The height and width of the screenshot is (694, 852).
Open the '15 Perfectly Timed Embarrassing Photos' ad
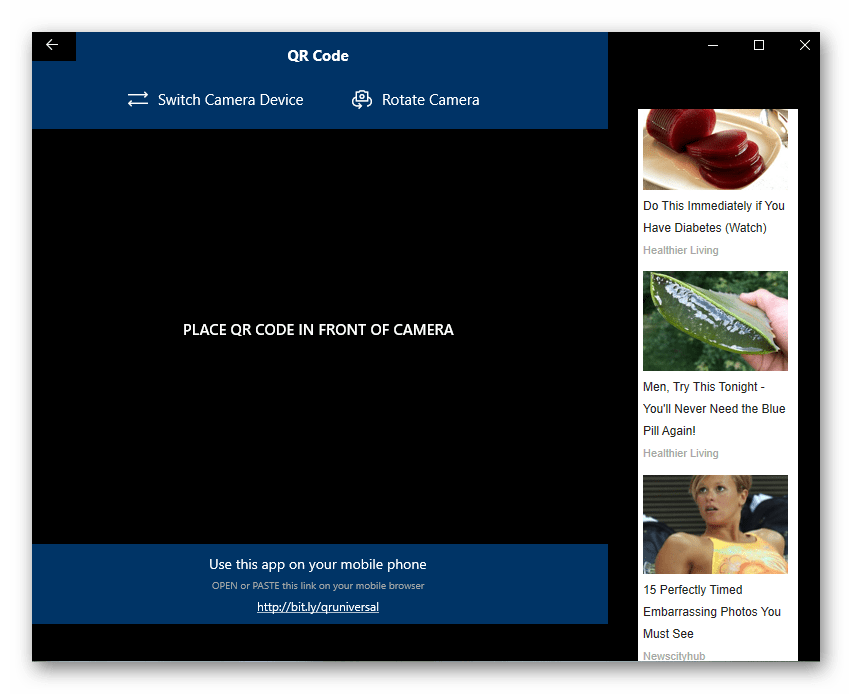tap(712, 612)
